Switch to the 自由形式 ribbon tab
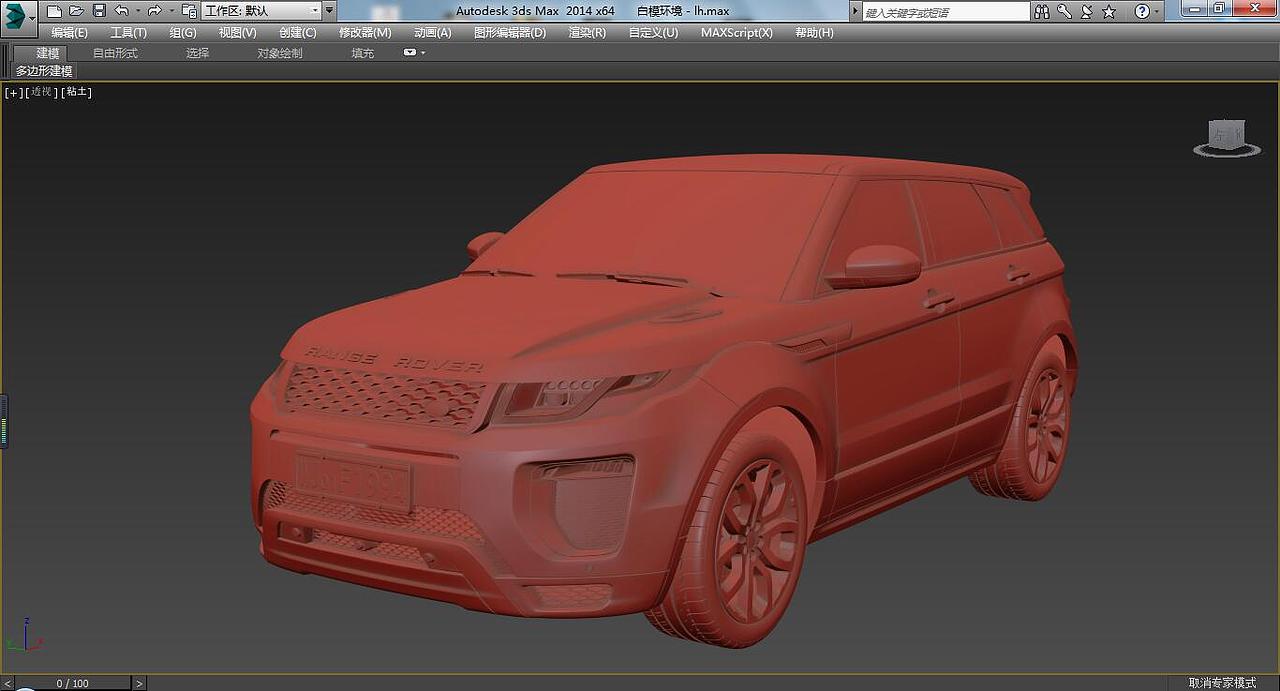Viewport: 1280px width, 691px height. point(115,53)
